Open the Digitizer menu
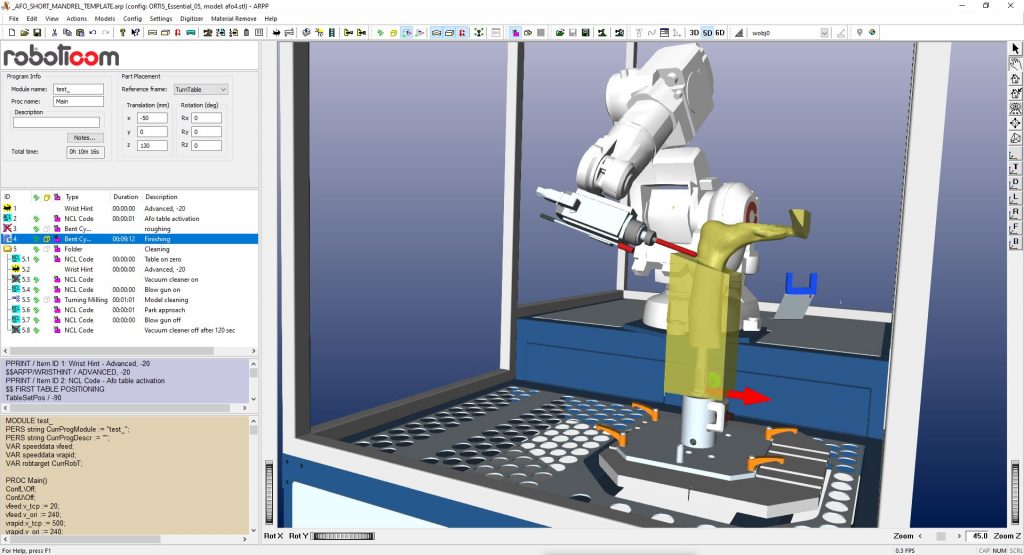Viewport: 1024px width, 555px height. [x=190, y=18]
